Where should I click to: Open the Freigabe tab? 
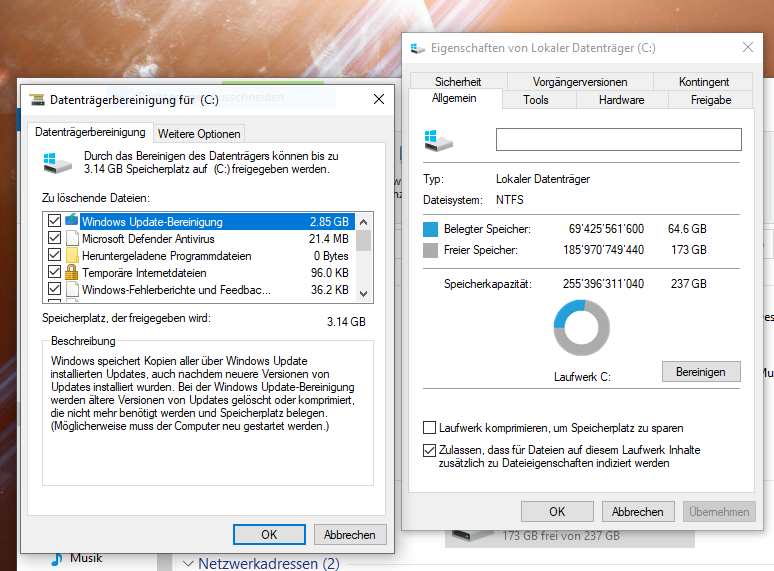(711, 100)
